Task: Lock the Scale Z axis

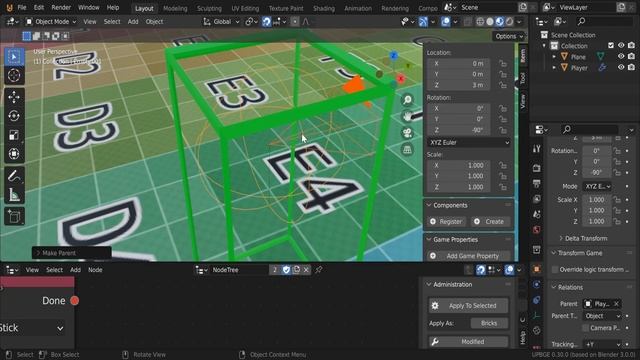Action: point(503,187)
